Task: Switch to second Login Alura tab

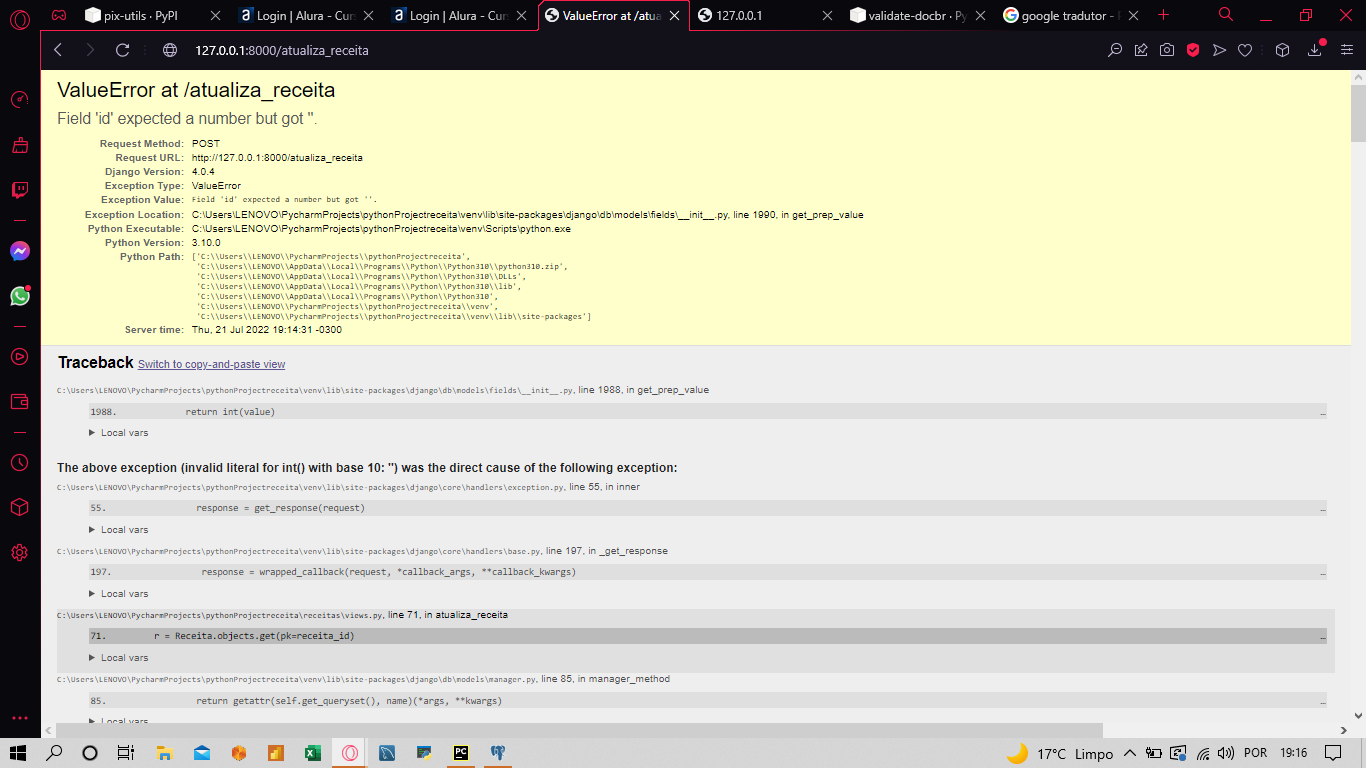Action: pyautogui.click(x=460, y=16)
